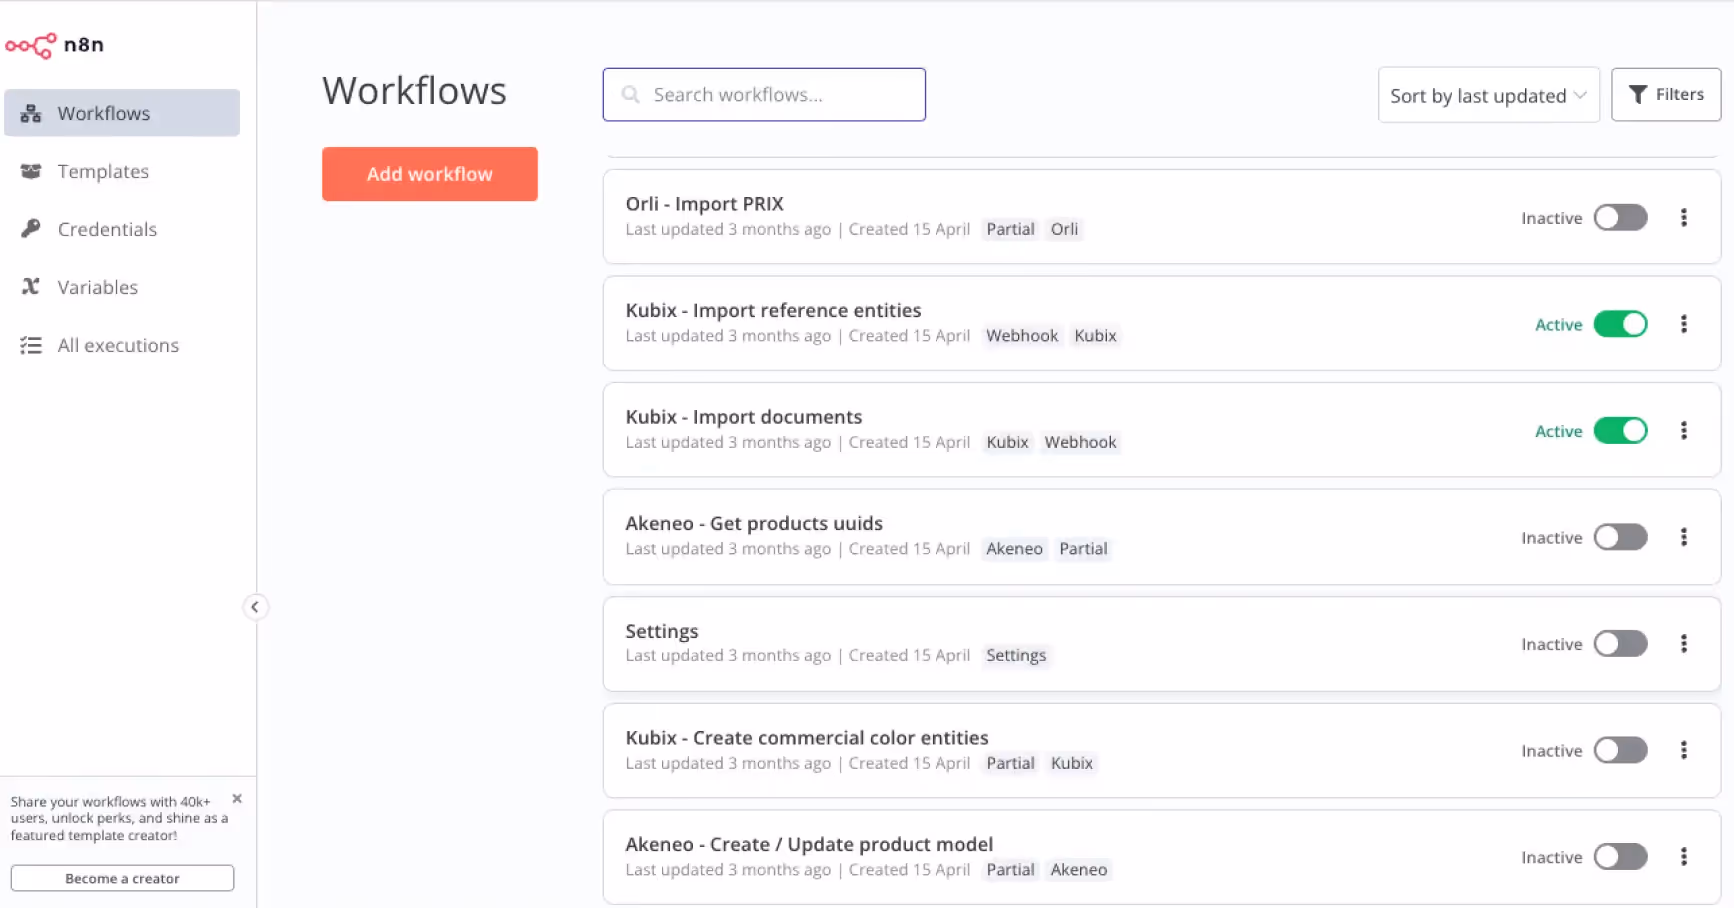The width and height of the screenshot is (1734, 908).
Task: Click the search magnifier icon
Action: 631,95
